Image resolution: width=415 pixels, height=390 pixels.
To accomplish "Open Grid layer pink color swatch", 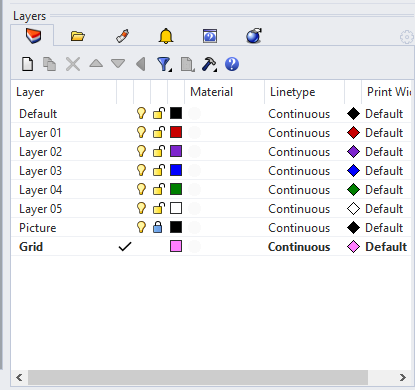I will tap(176, 246).
